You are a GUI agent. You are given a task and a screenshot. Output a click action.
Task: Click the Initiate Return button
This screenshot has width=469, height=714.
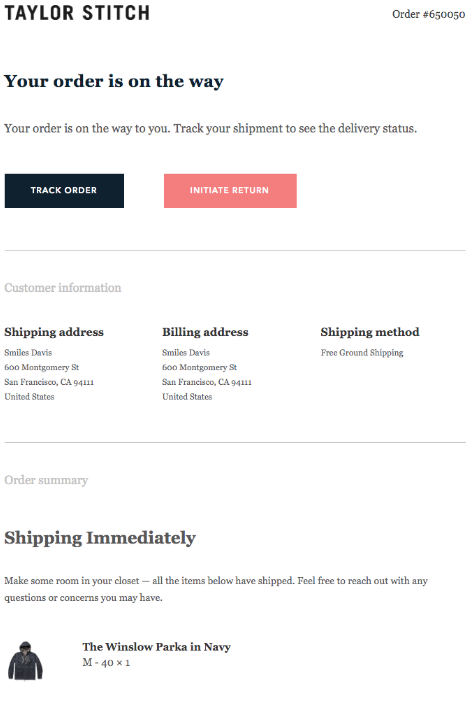(230, 191)
